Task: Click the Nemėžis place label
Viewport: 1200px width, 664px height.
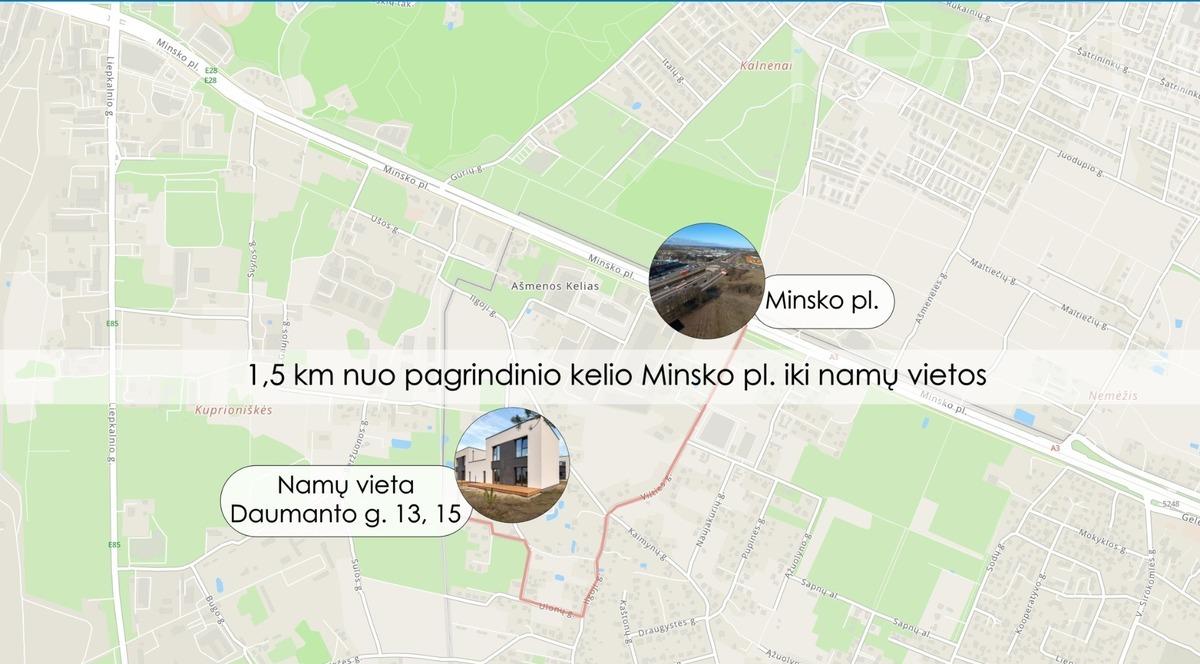Action: tap(1106, 394)
